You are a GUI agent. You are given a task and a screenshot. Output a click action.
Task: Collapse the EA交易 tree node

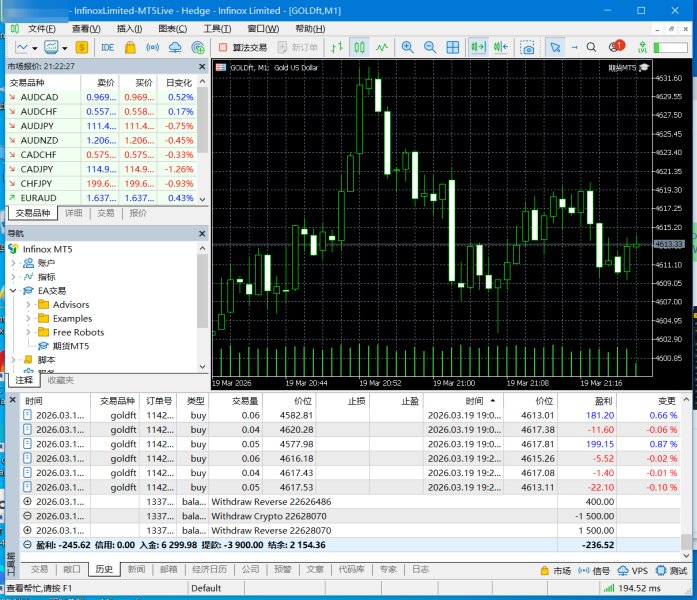(14, 290)
